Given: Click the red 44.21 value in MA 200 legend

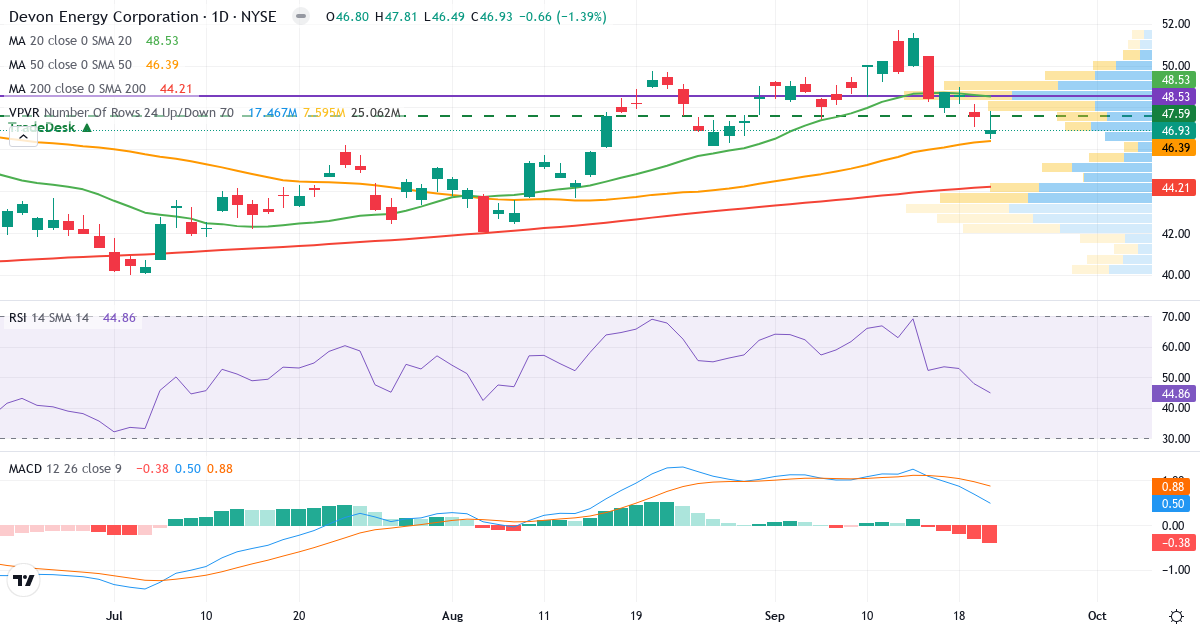Looking at the screenshot, I should [175, 88].
